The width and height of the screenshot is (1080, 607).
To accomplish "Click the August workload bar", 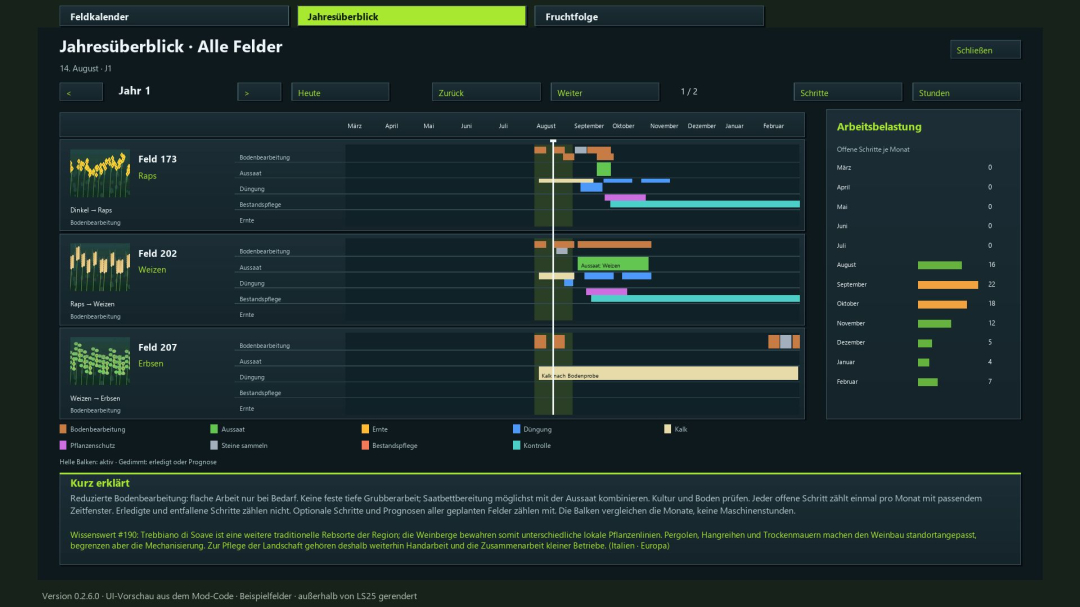I will tap(939, 265).
